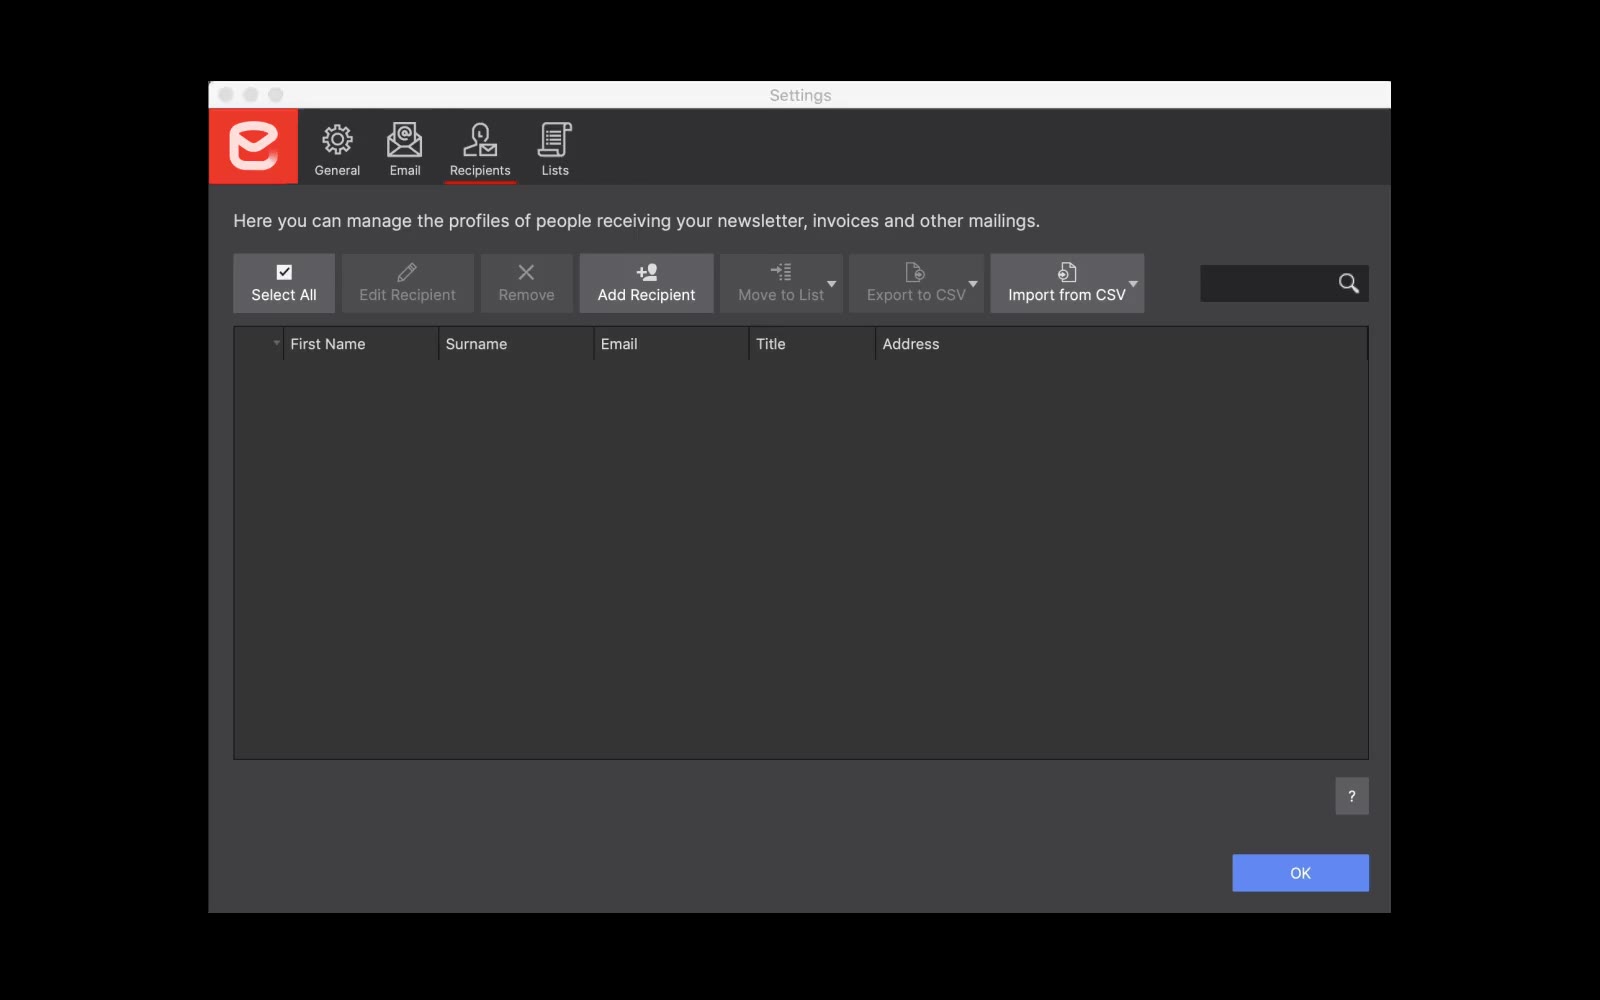This screenshot has height=1000, width=1600.
Task: Toggle the Select All checkbox
Action: coord(283,271)
